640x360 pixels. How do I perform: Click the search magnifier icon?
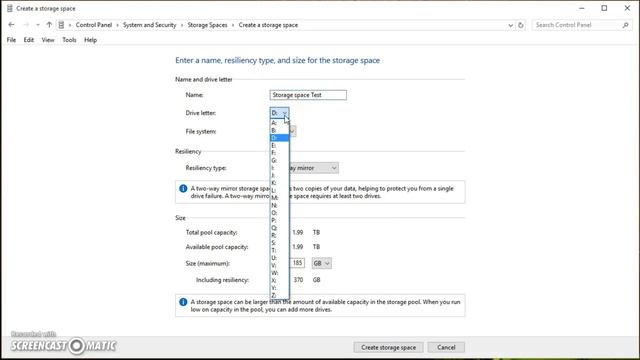coord(625,25)
